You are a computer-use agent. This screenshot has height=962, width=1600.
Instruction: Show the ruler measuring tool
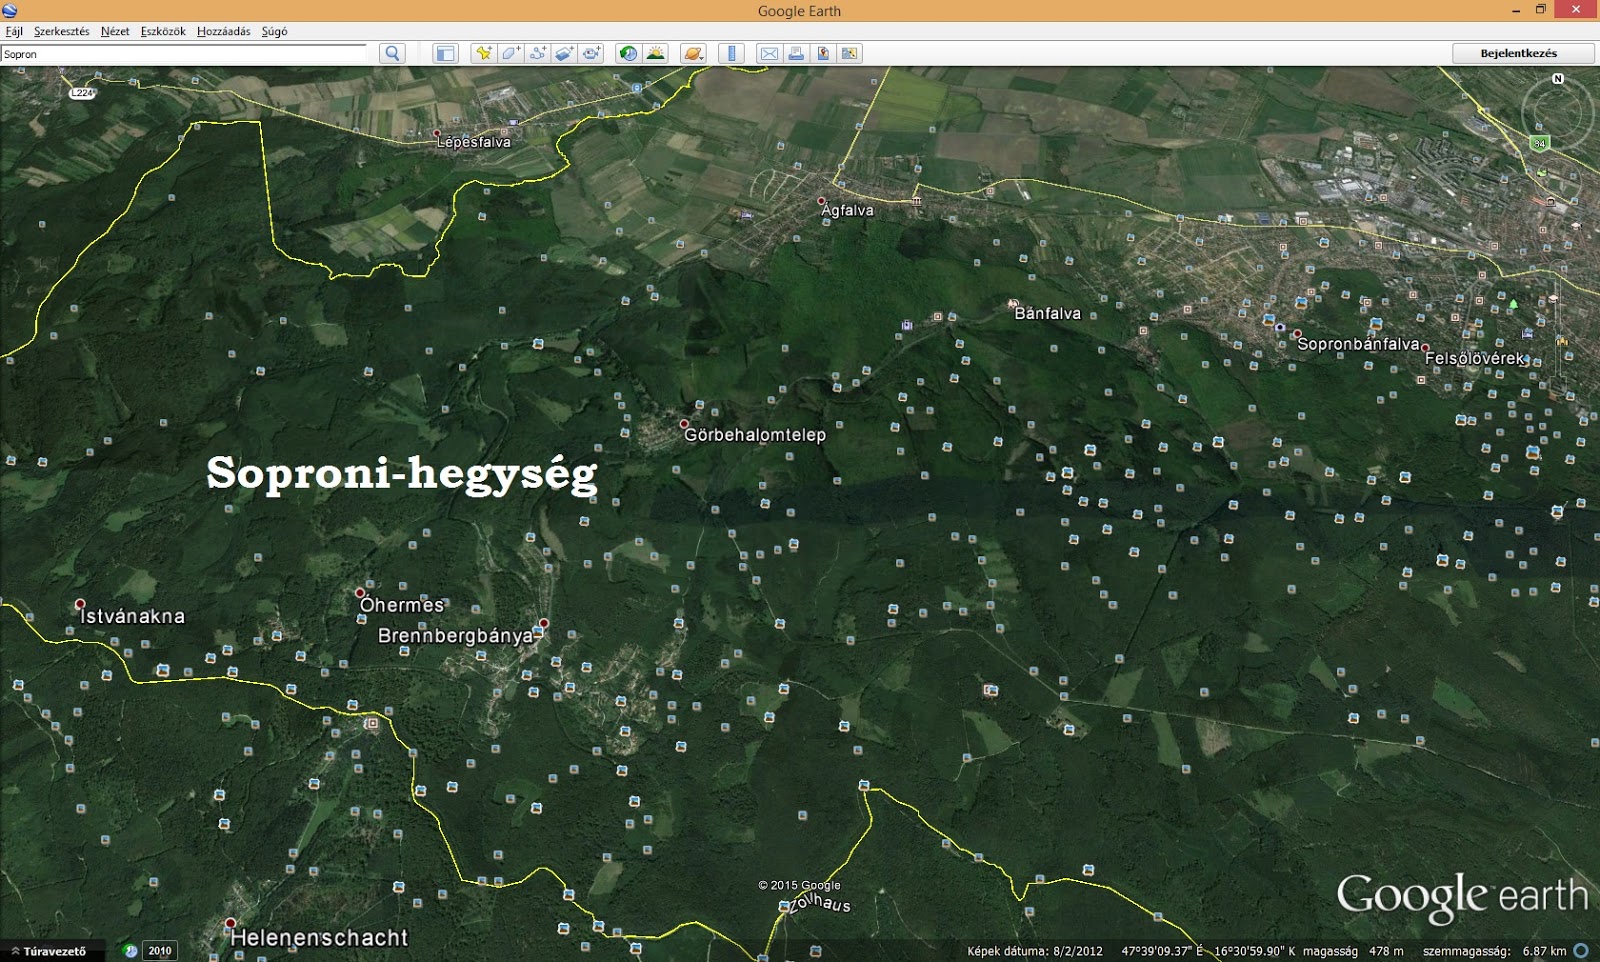(732, 54)
